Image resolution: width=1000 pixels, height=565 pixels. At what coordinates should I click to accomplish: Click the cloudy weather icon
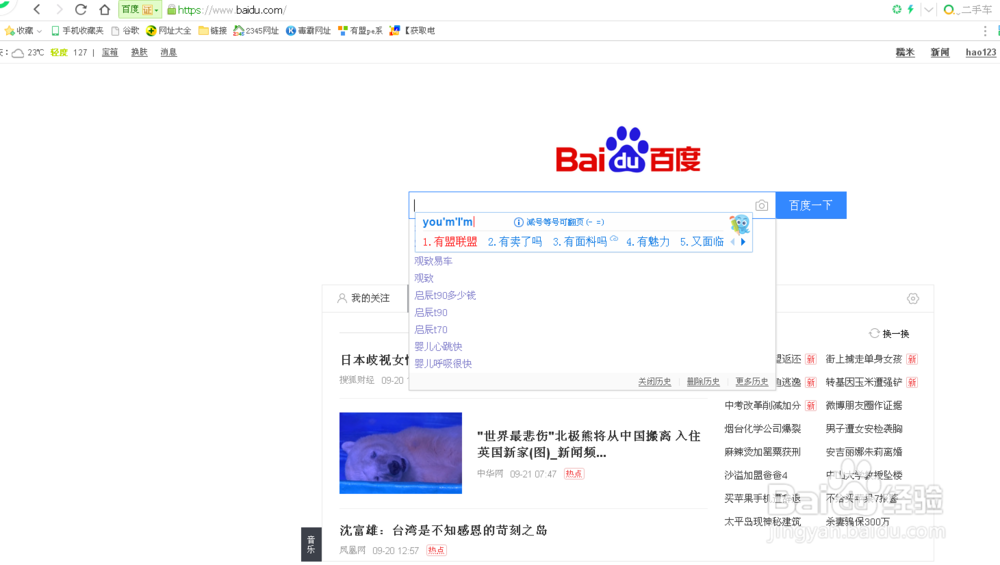[18, 53]
